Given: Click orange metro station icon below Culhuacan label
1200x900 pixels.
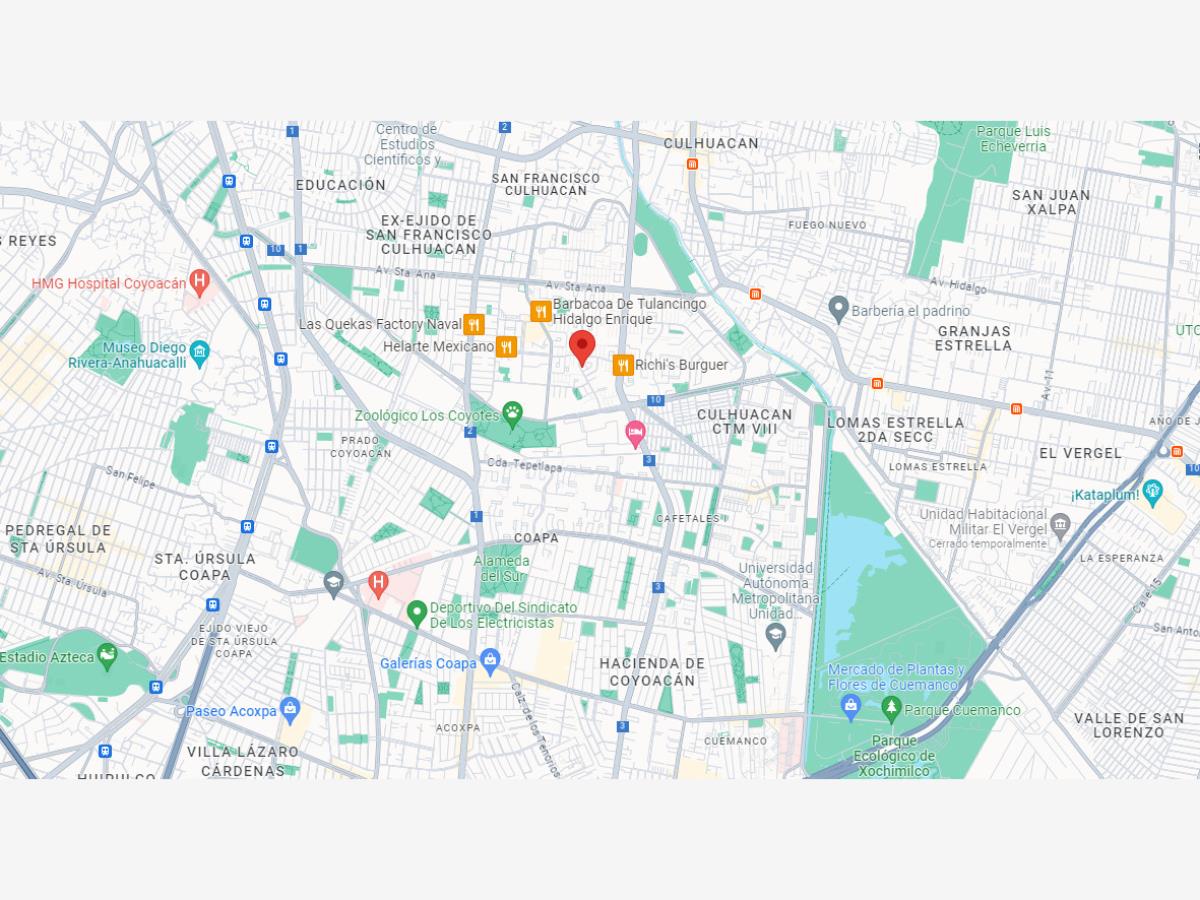Looking at the screenshot, I should click(x=692, y=163).
